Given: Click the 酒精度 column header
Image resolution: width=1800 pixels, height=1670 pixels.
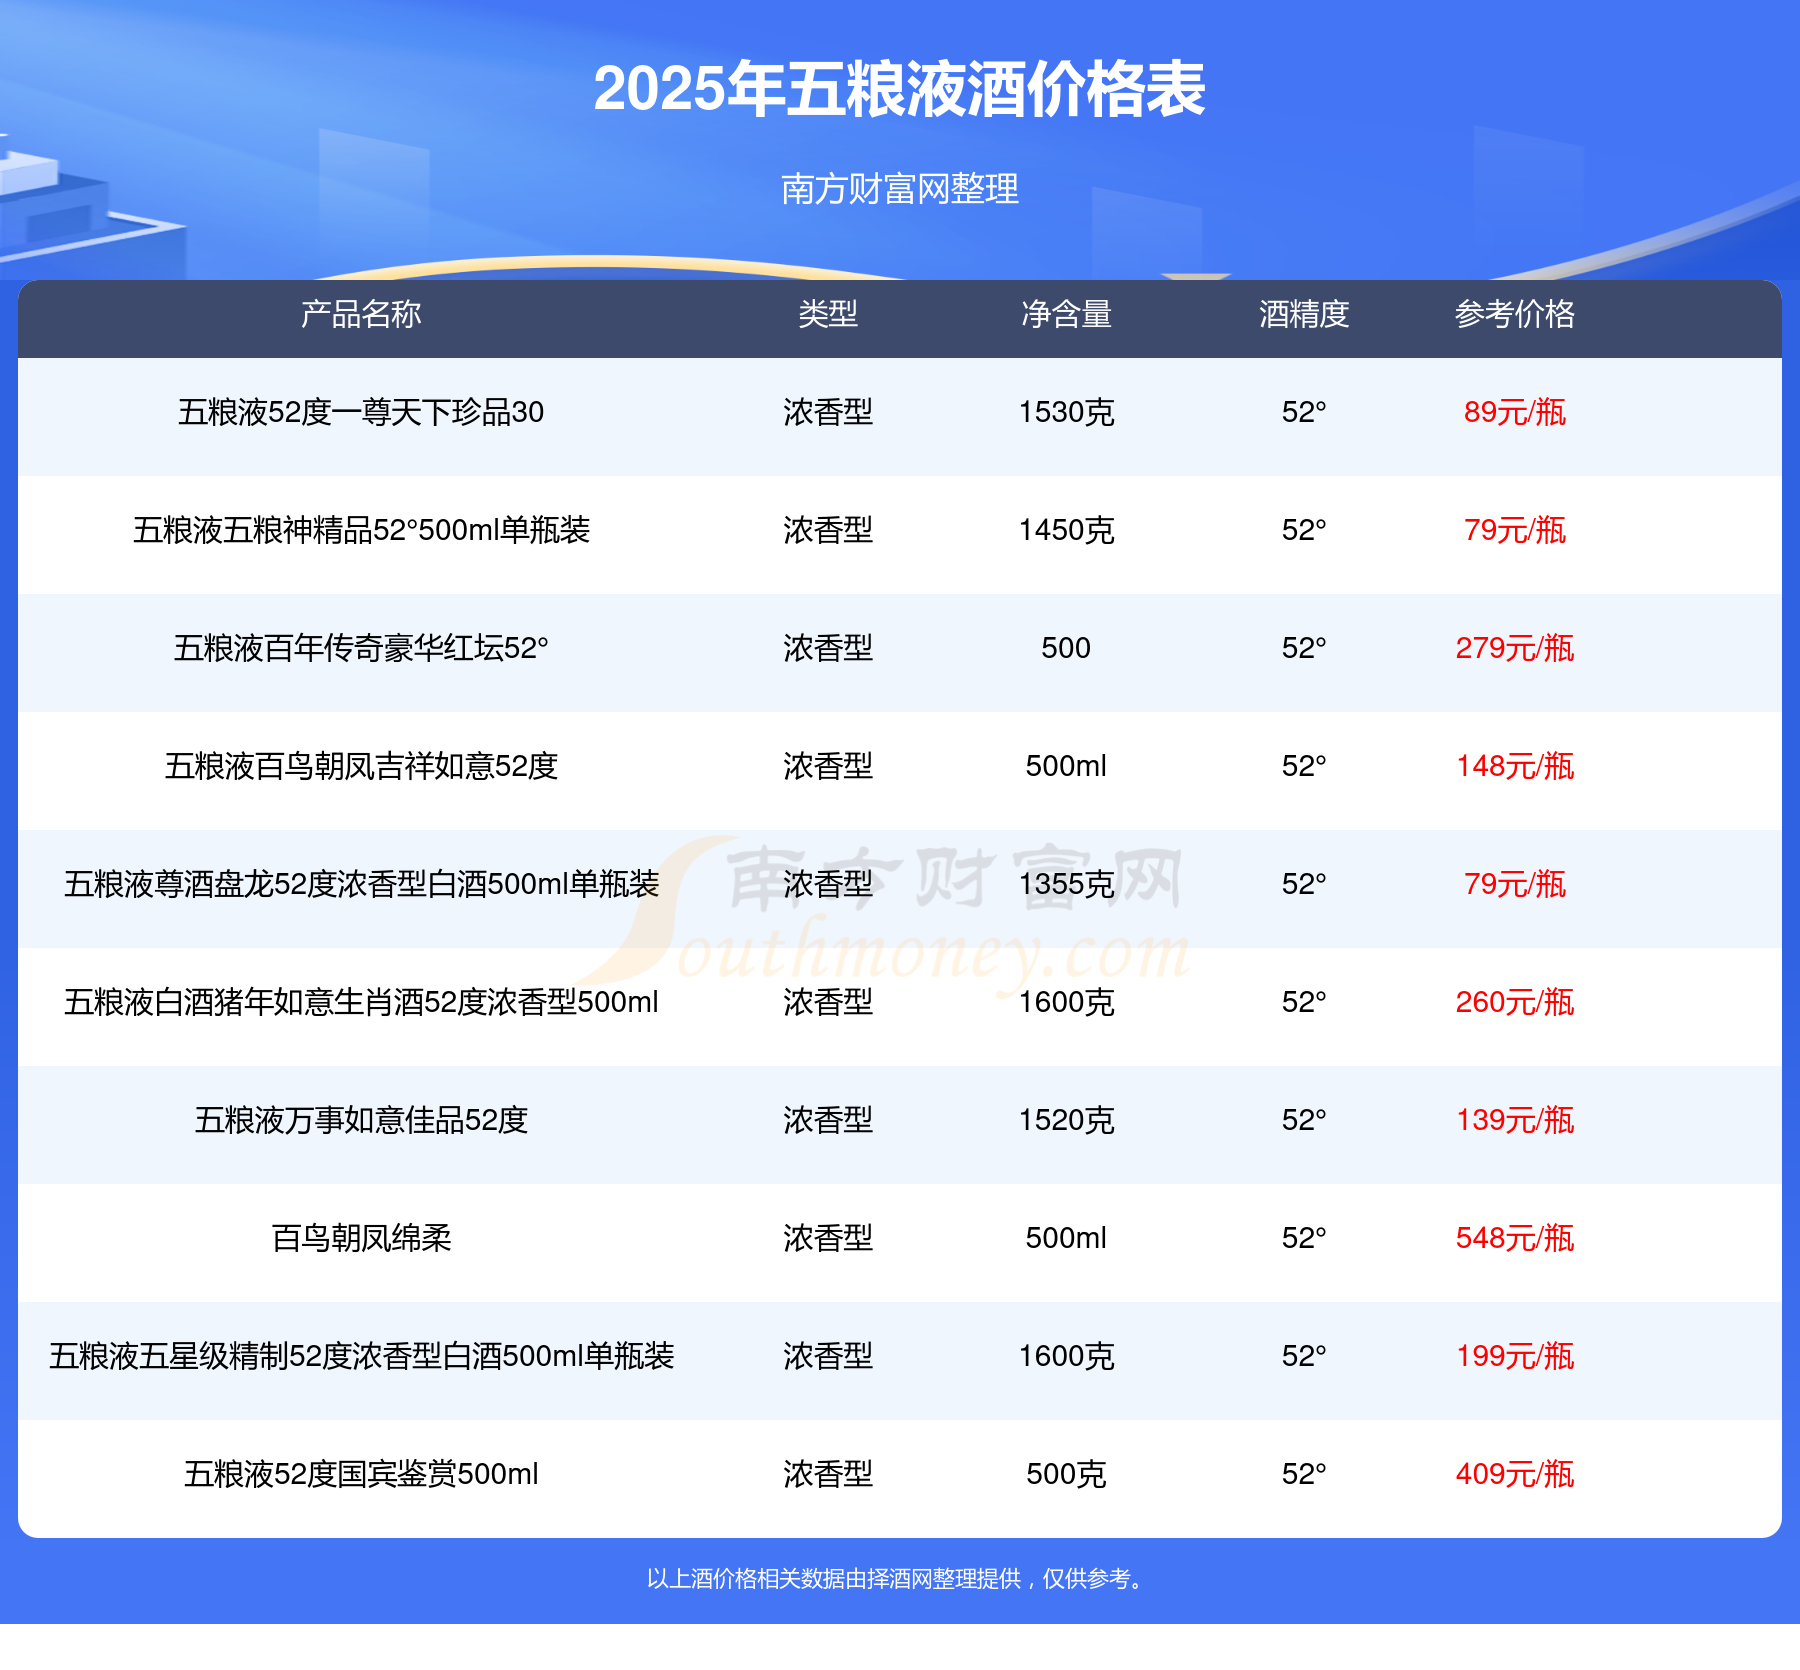Looking at the screenshot, I should point(1304,314).
